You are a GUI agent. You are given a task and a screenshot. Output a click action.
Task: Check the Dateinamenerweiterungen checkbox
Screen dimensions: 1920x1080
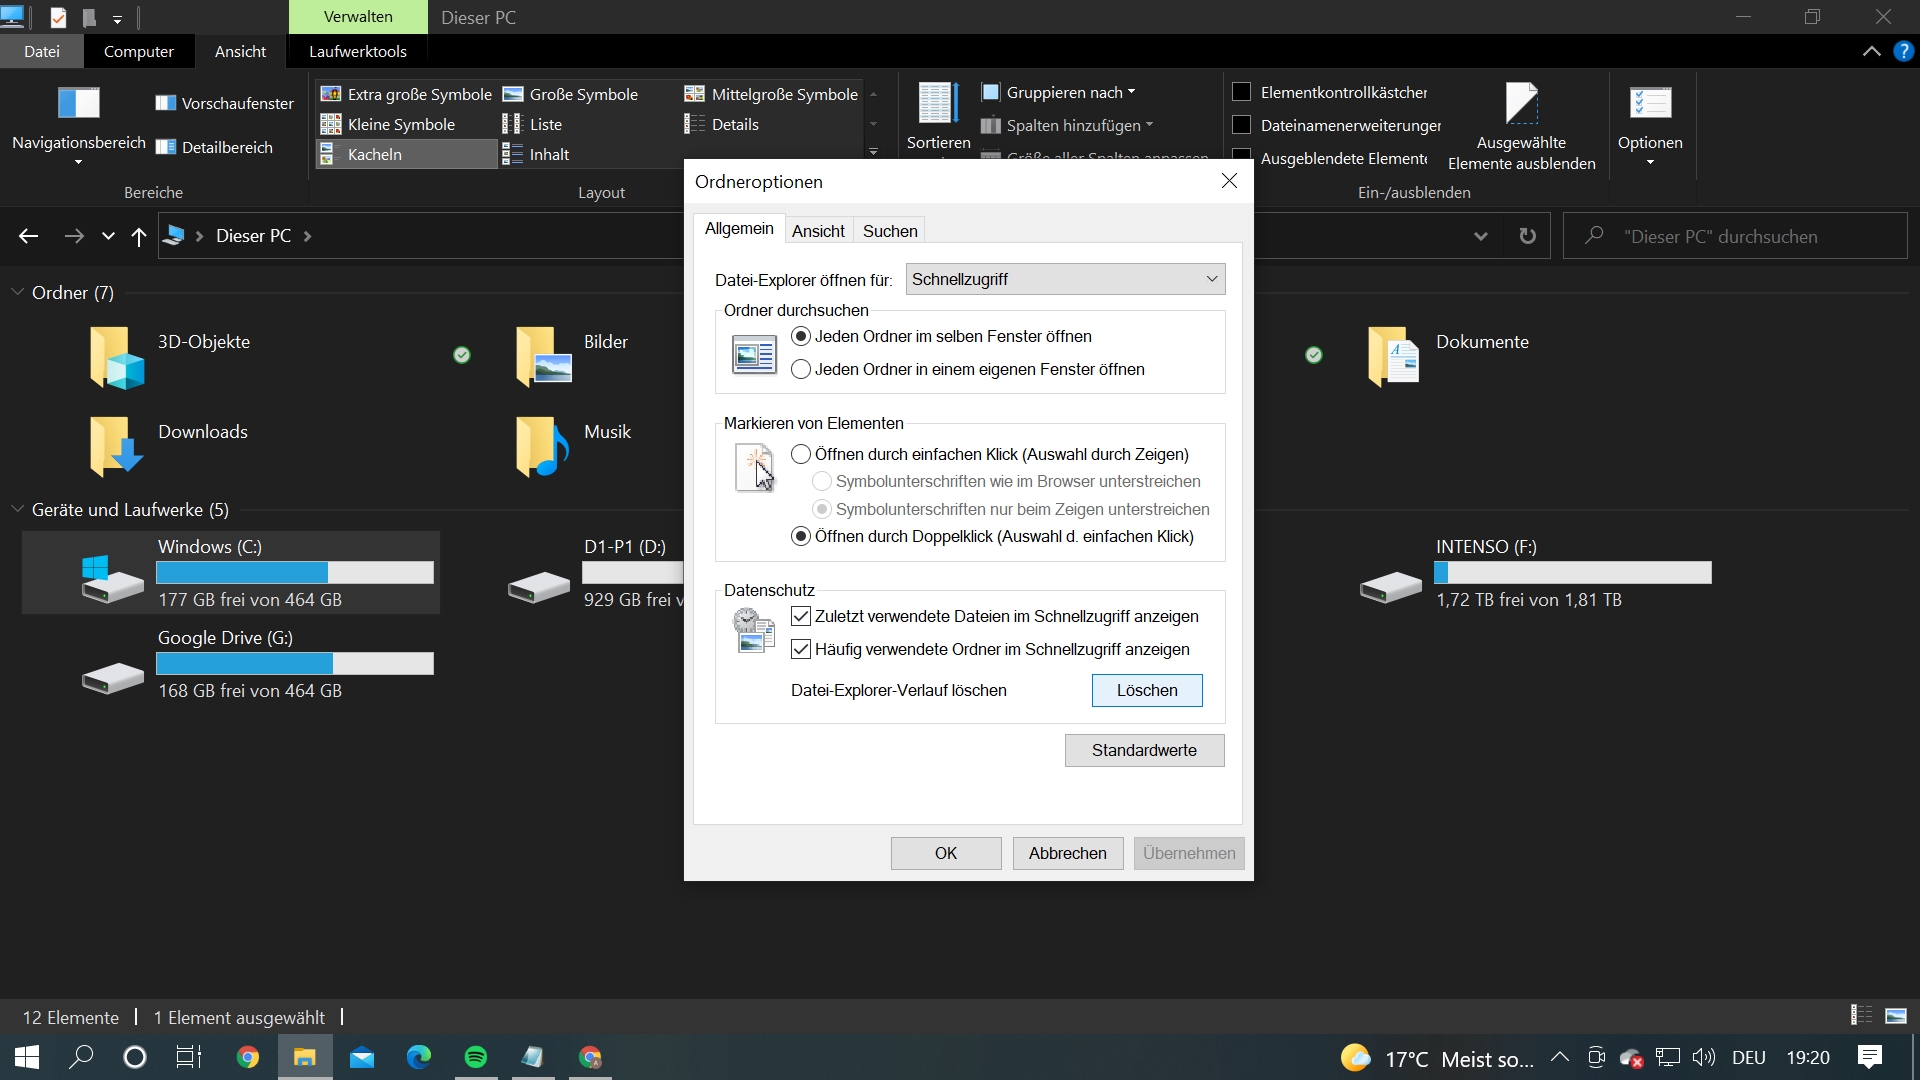1243,125
